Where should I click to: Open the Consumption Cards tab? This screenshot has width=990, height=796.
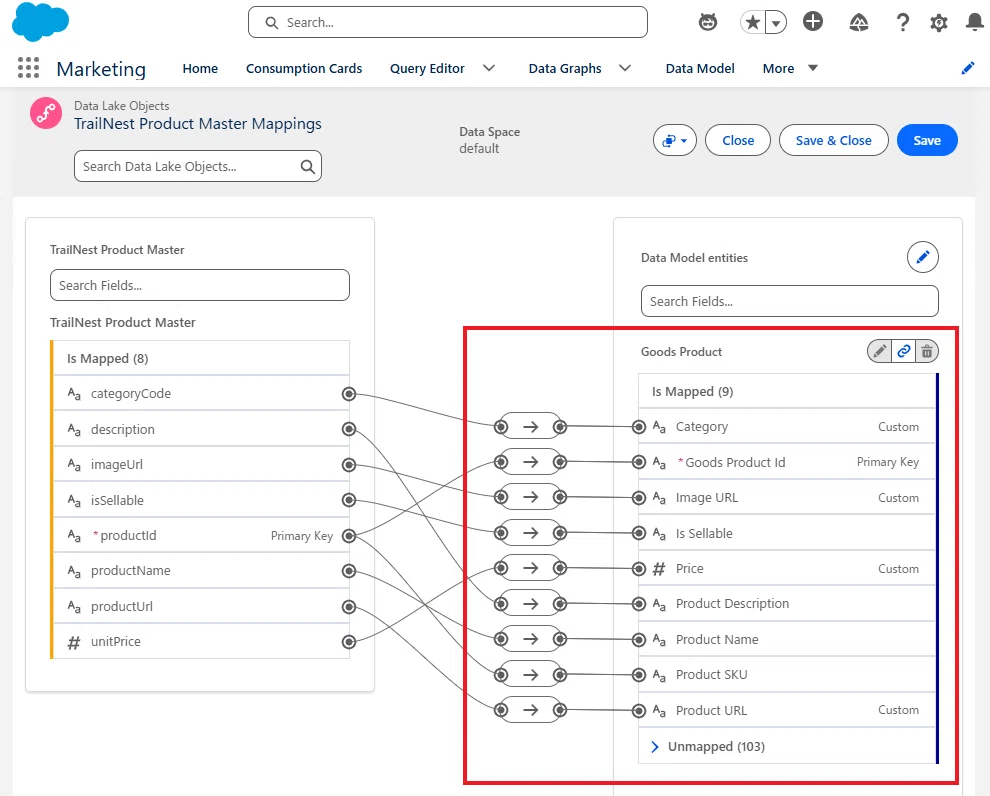pos(304,68)
